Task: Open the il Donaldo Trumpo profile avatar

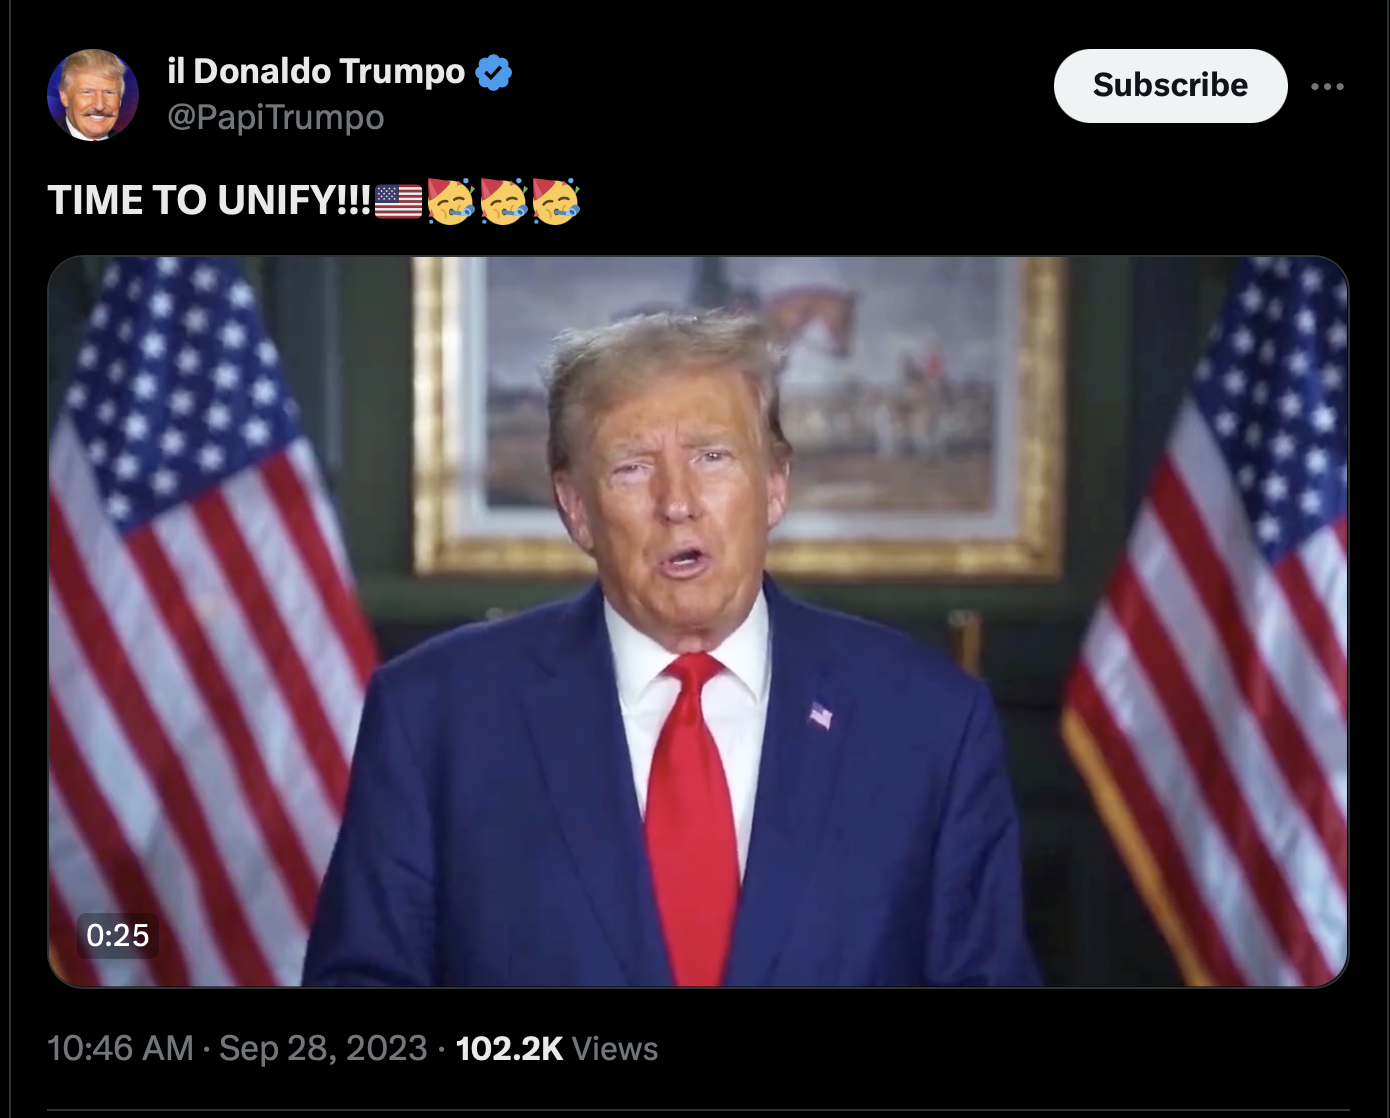Action: pos(92,94)
